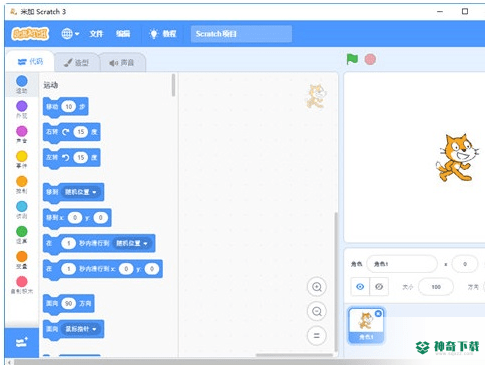Click seconds value in glide to x y block

click(68, 269)
